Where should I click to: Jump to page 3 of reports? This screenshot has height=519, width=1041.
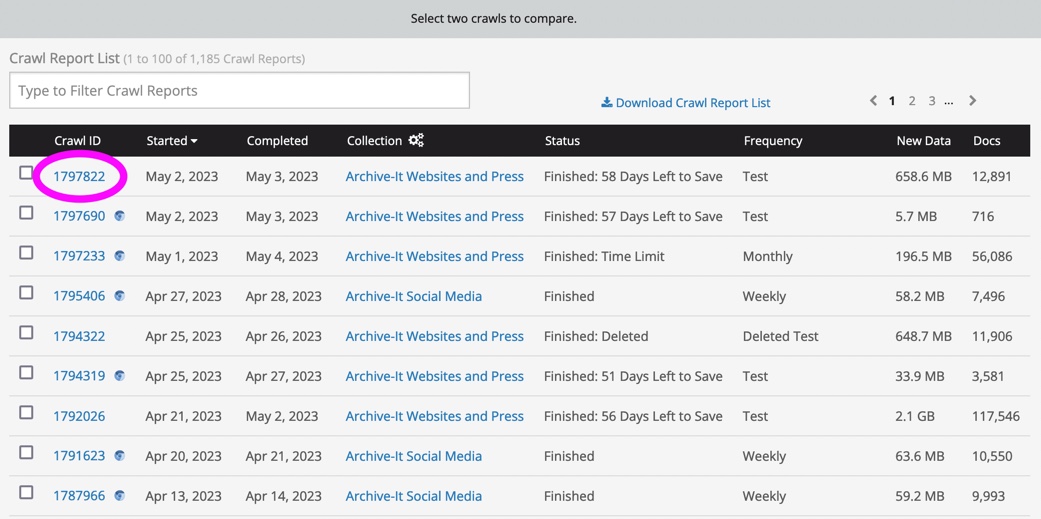point(932,101)
